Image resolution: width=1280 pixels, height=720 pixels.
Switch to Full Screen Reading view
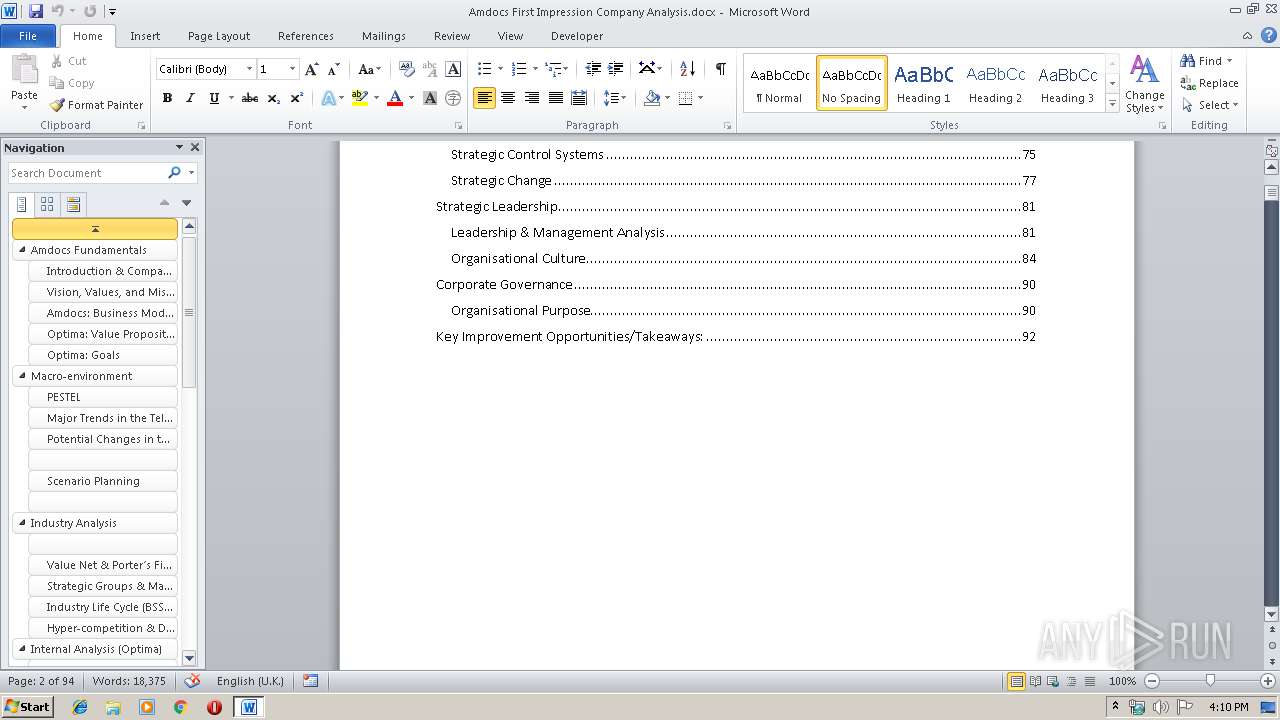click(1035, 681)
